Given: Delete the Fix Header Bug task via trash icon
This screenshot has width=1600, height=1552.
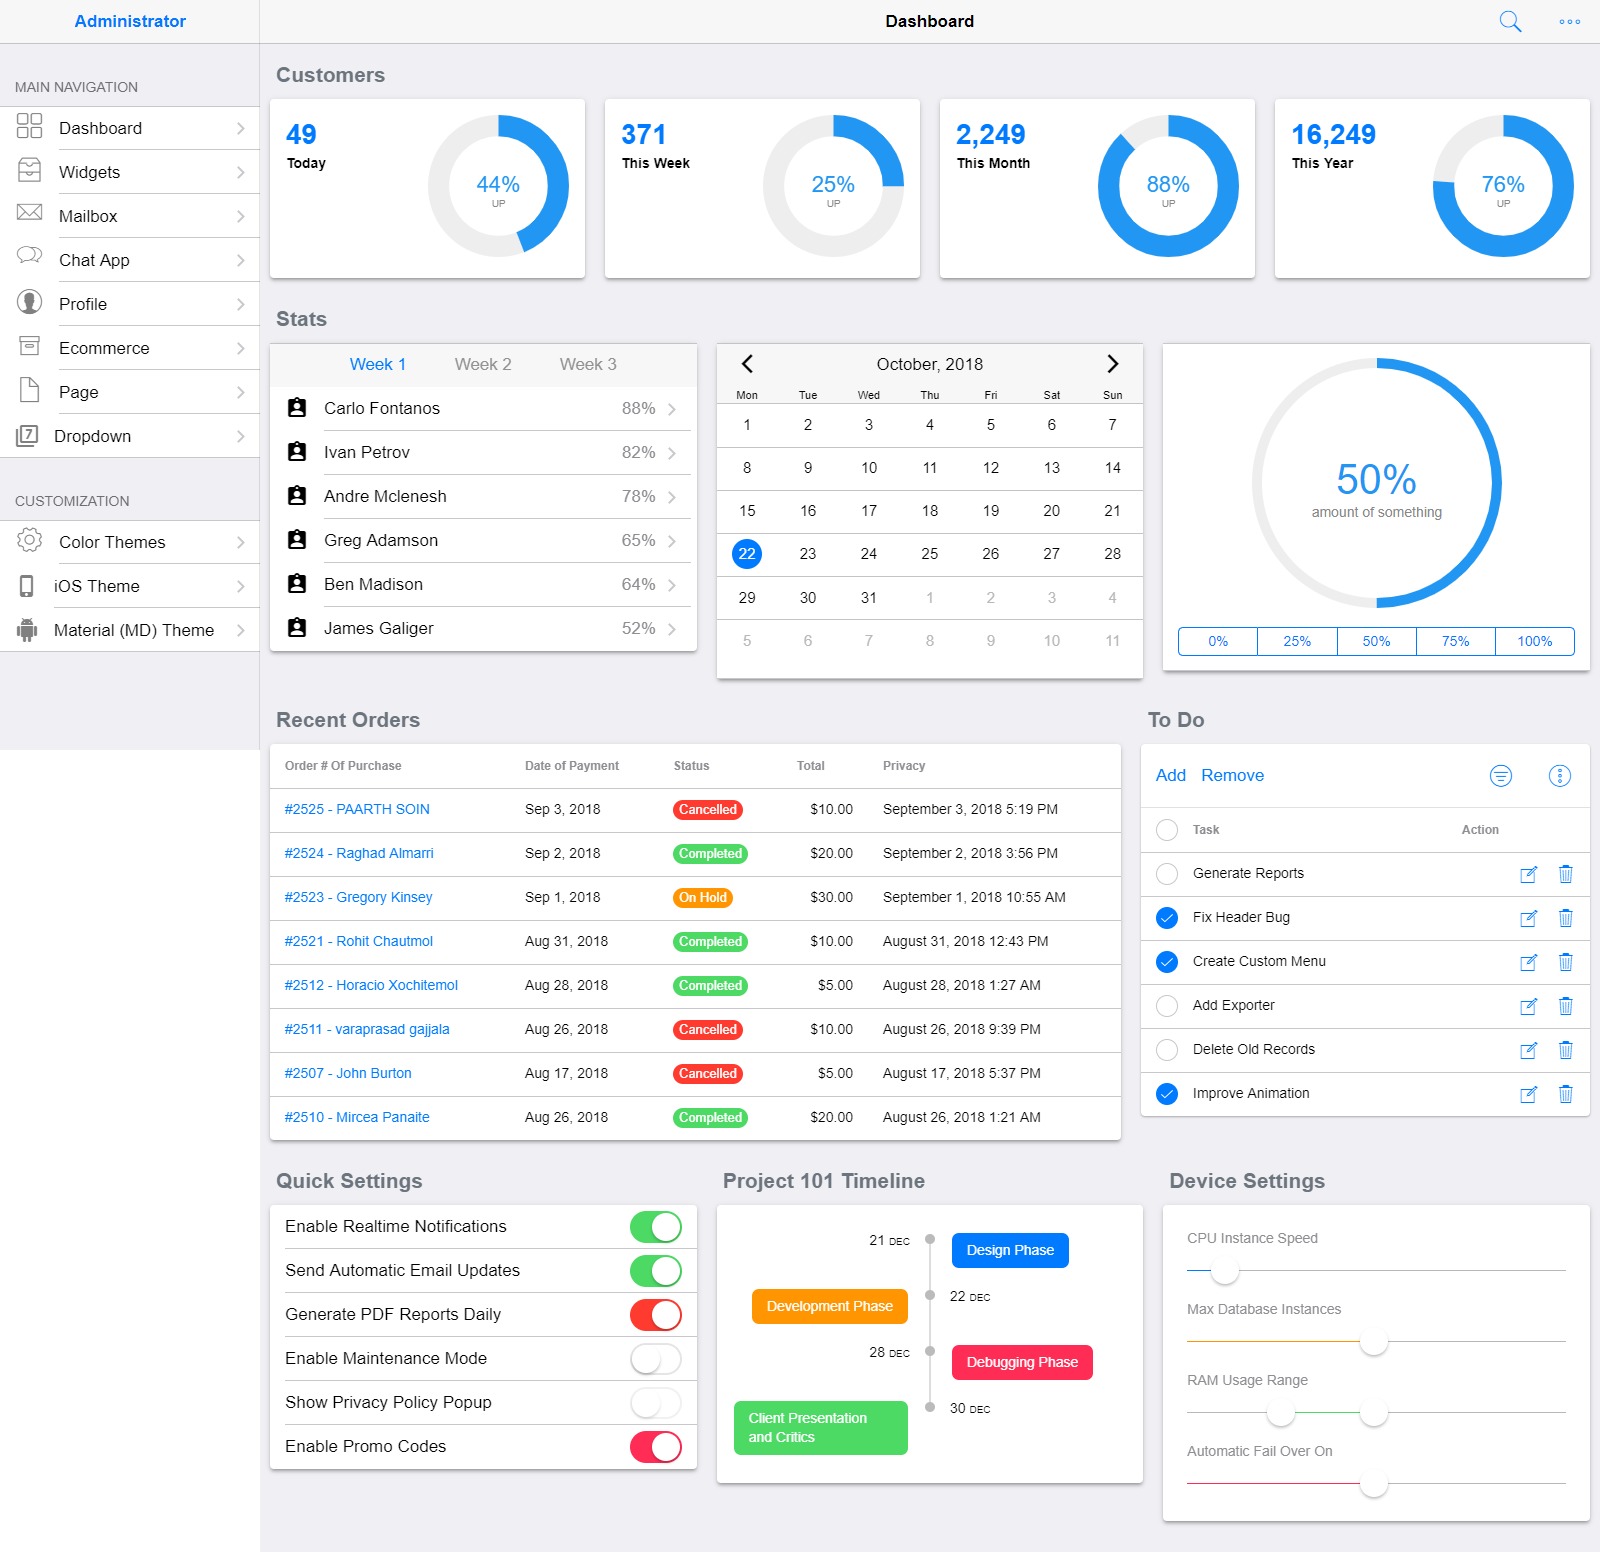Looking at the screenshot, I should pyautogui.click(x=1566, y=918).
